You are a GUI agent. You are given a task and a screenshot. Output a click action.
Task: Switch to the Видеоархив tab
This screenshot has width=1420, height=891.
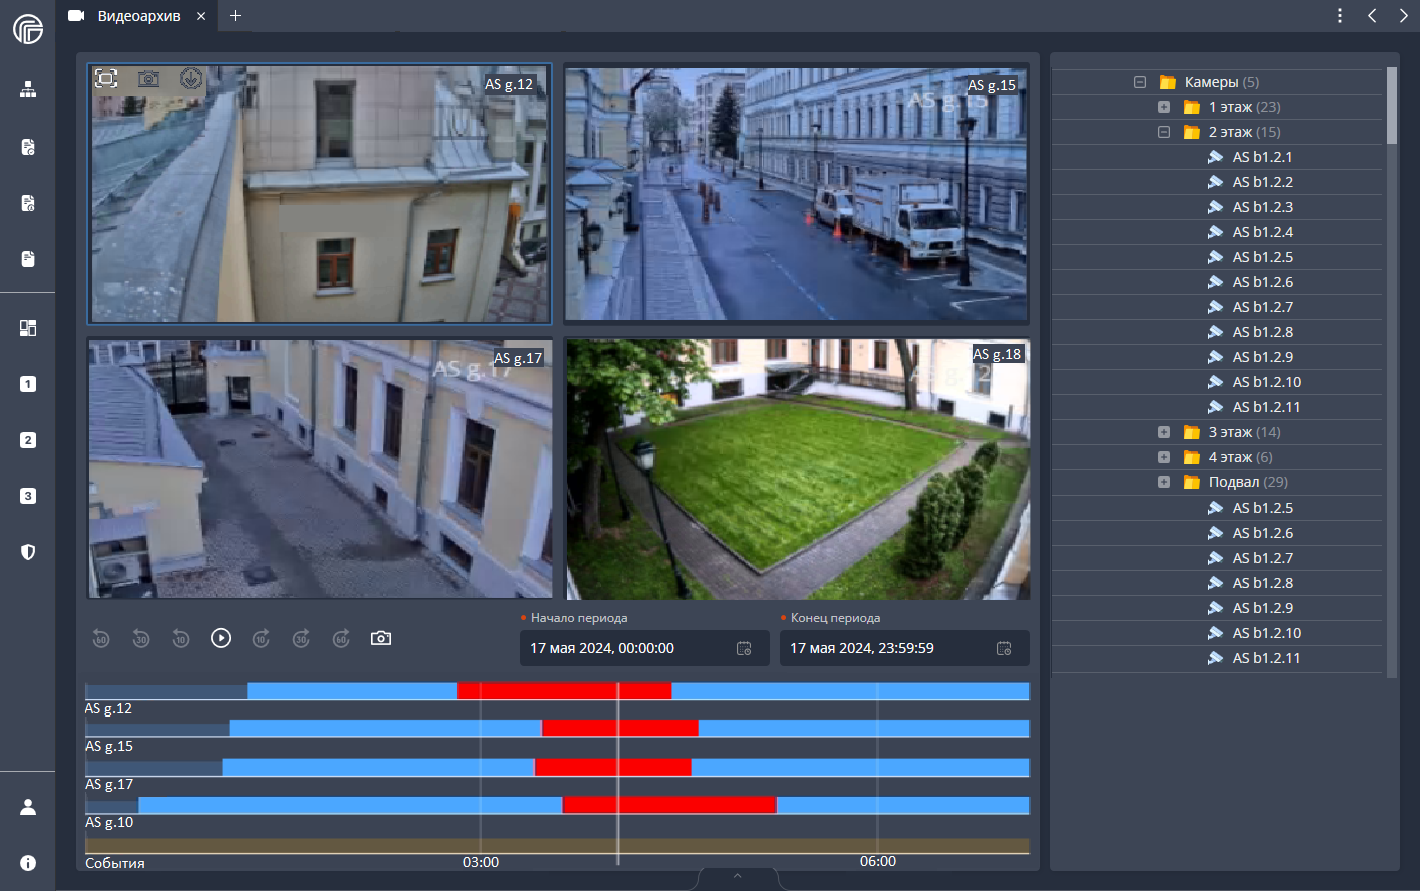(x=139, y=16)
